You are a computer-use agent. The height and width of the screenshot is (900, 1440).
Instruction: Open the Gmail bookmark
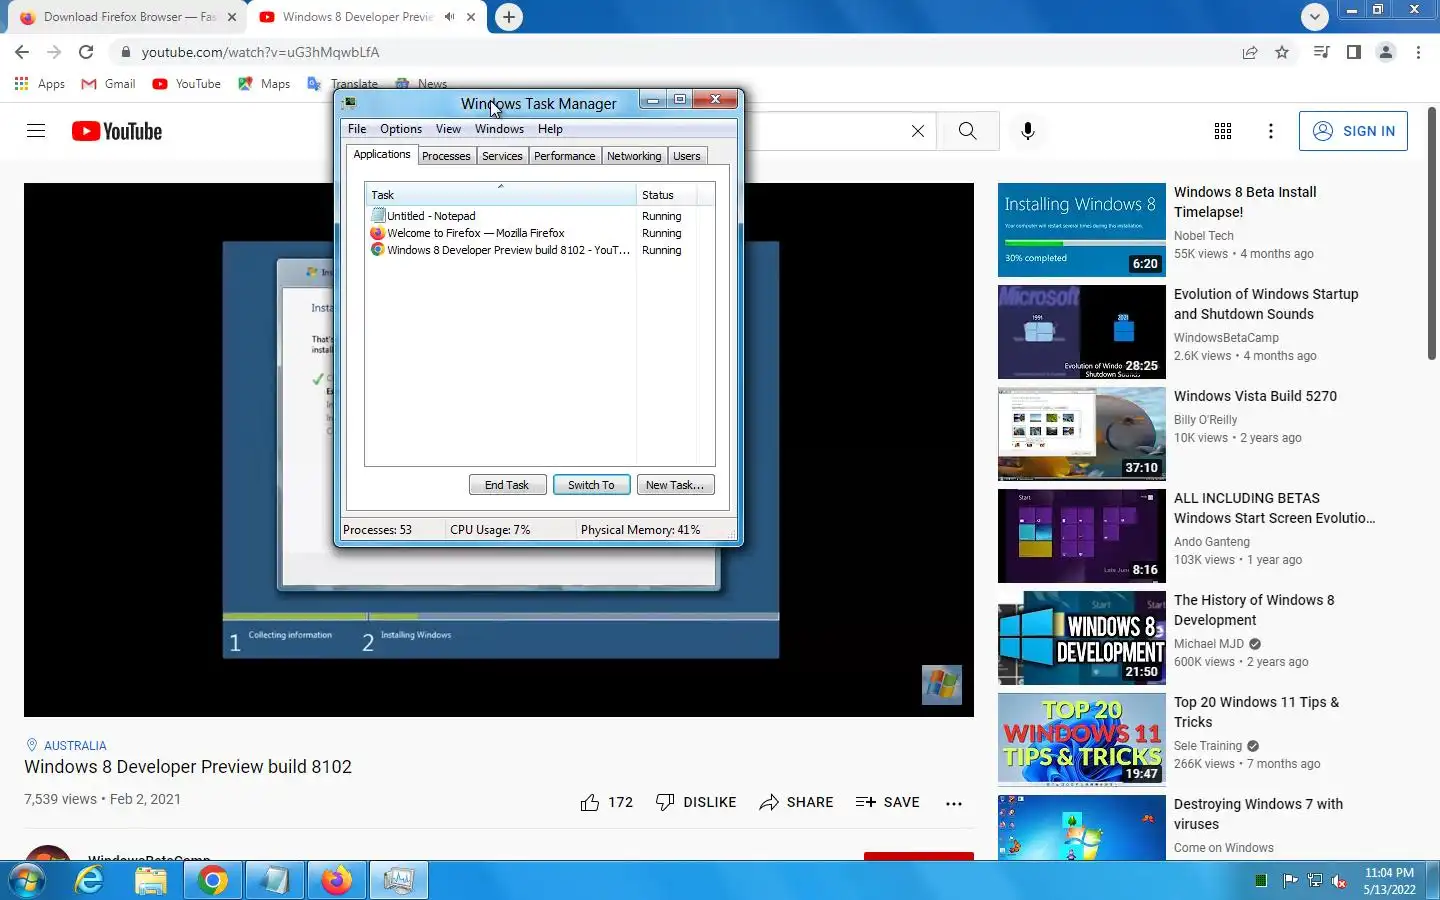108,84
